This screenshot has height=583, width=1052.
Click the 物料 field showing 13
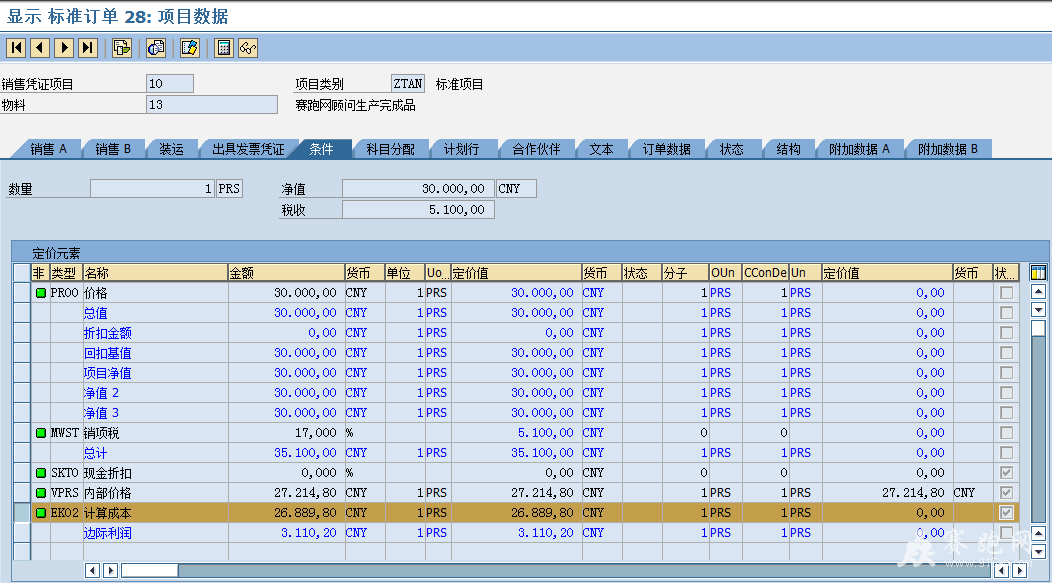click(x=211, y=105)
